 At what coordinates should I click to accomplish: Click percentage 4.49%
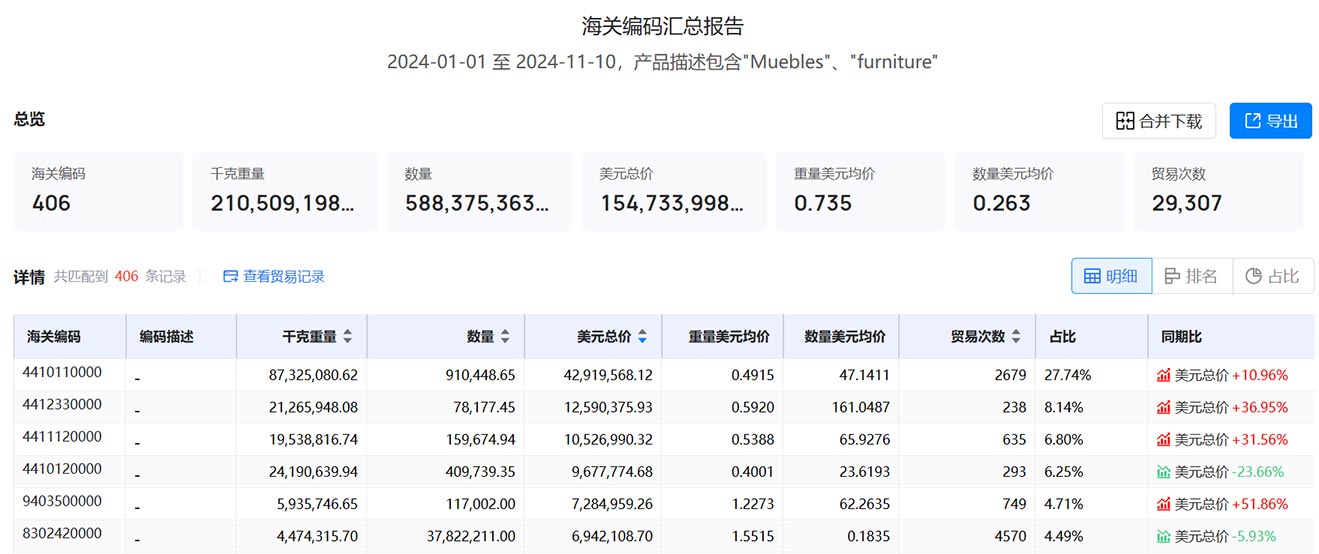click(1063, 535)
